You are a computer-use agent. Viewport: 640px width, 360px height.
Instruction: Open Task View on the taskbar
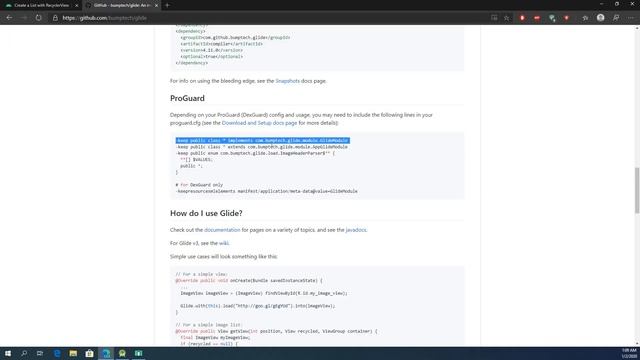pyautogui.click(x=40, y=353)
